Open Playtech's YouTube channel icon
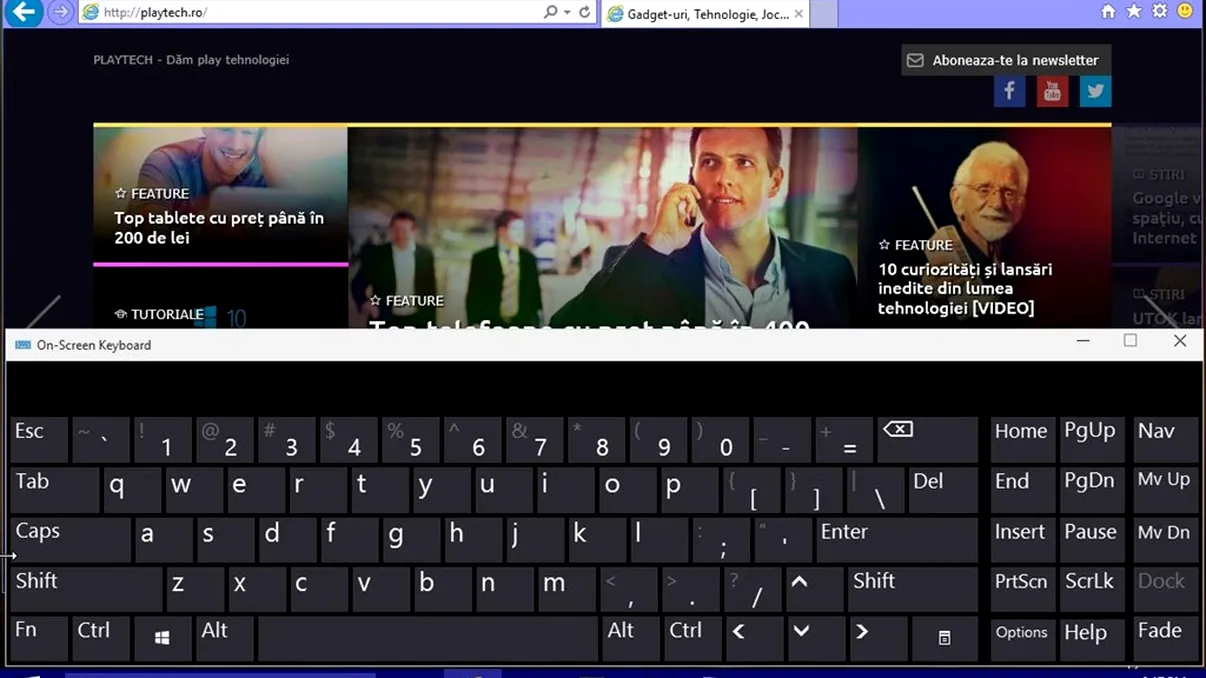This screenshot has width=1206, height=678. point(1052,91)
